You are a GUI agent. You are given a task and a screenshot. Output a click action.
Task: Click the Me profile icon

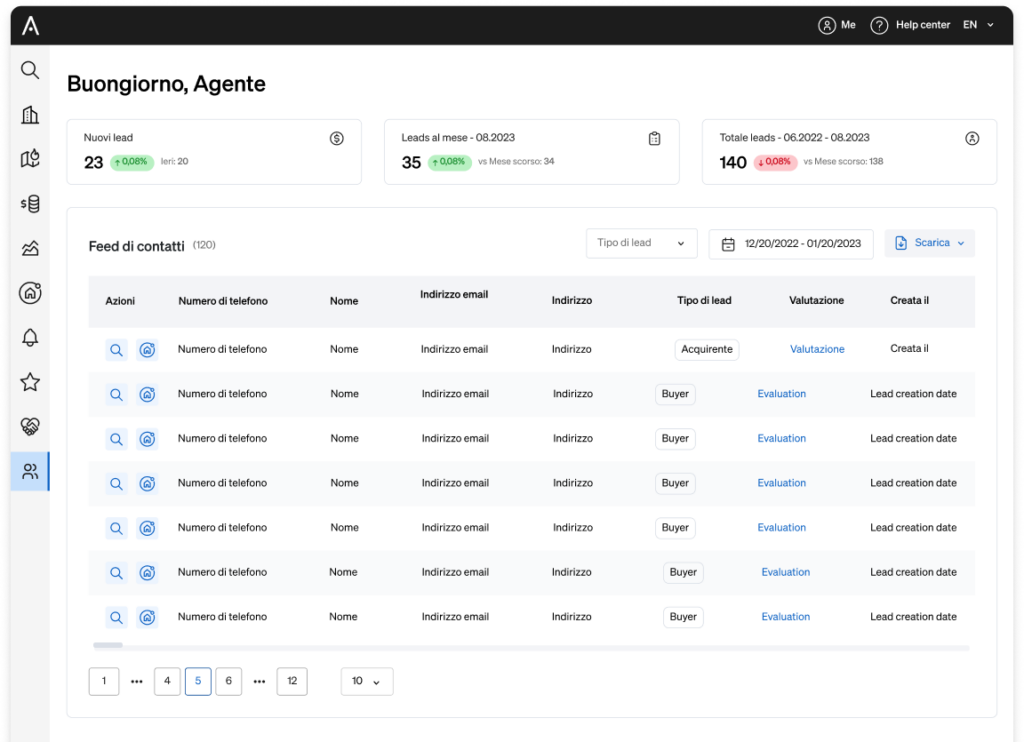(x=827, y=25)
